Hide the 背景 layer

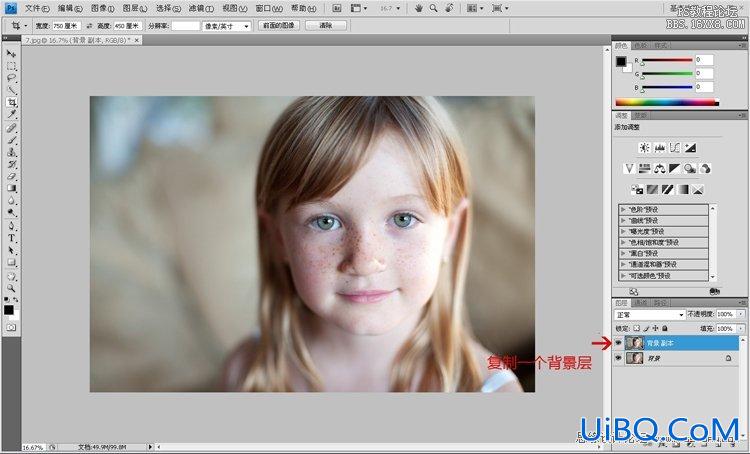[618, 358]
